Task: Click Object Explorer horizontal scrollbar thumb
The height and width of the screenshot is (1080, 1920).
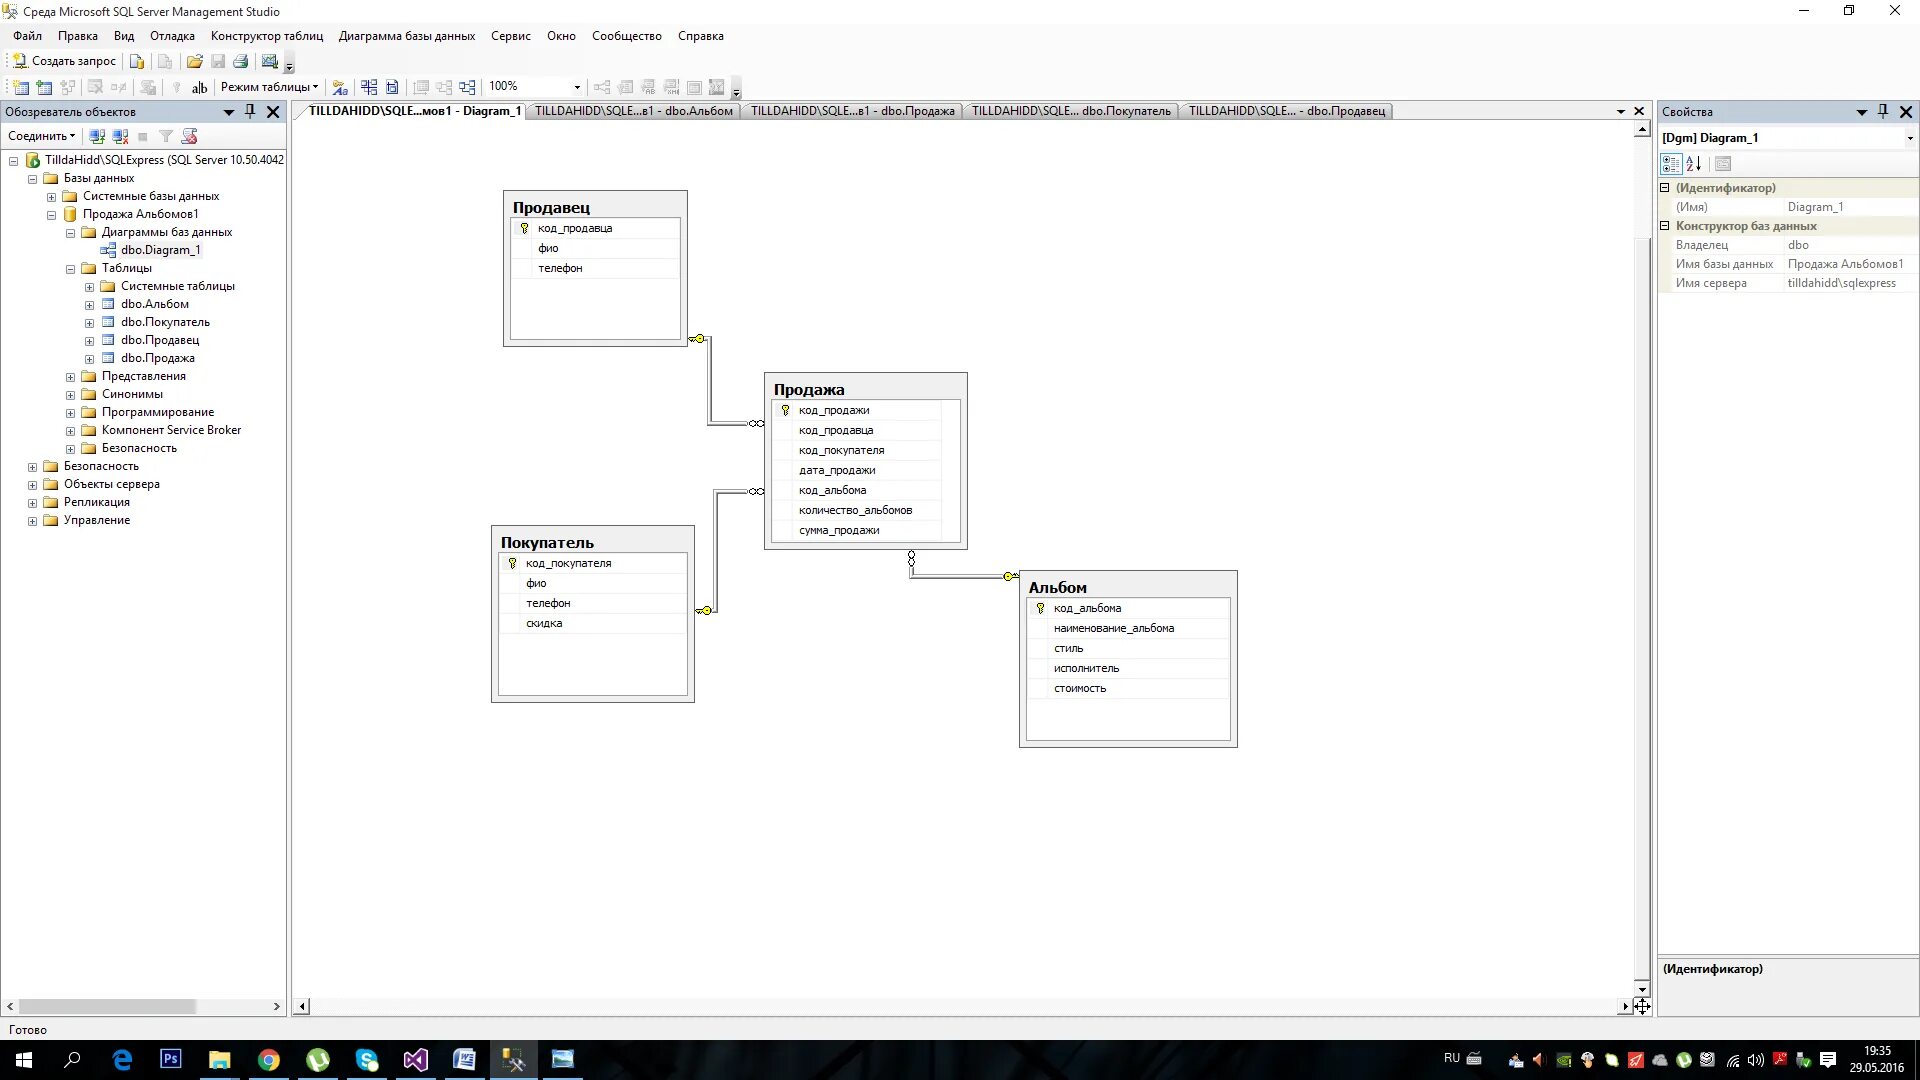Action: pos(107,1006)
